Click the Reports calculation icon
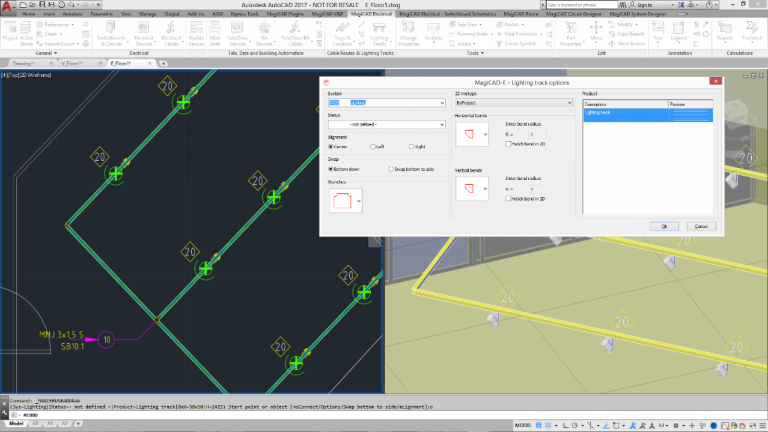Screen dimensions: 768x432 click(725, 31)
